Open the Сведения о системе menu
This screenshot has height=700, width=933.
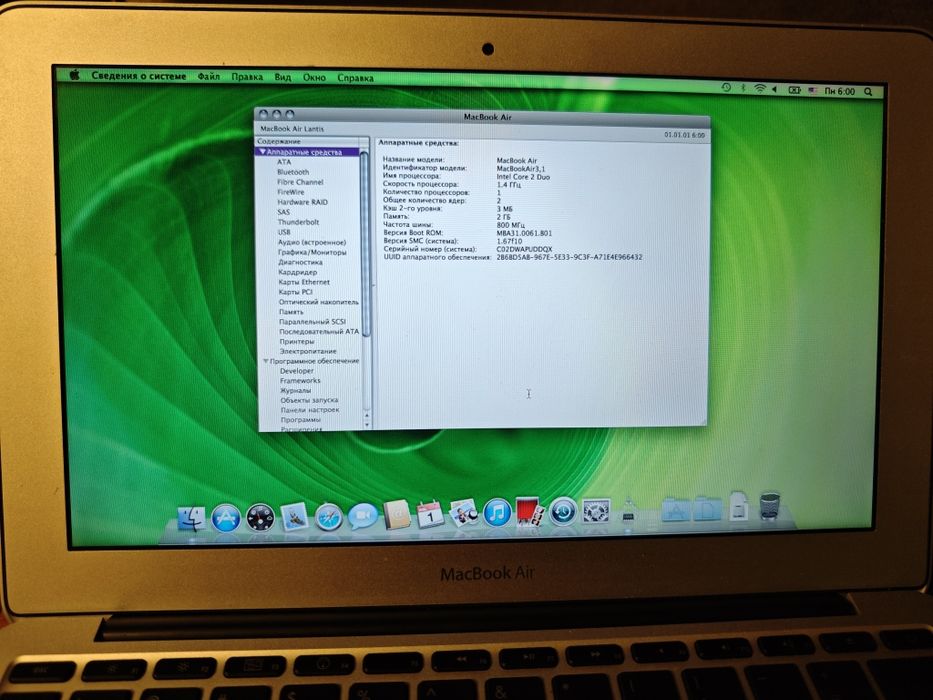point(139,76)
